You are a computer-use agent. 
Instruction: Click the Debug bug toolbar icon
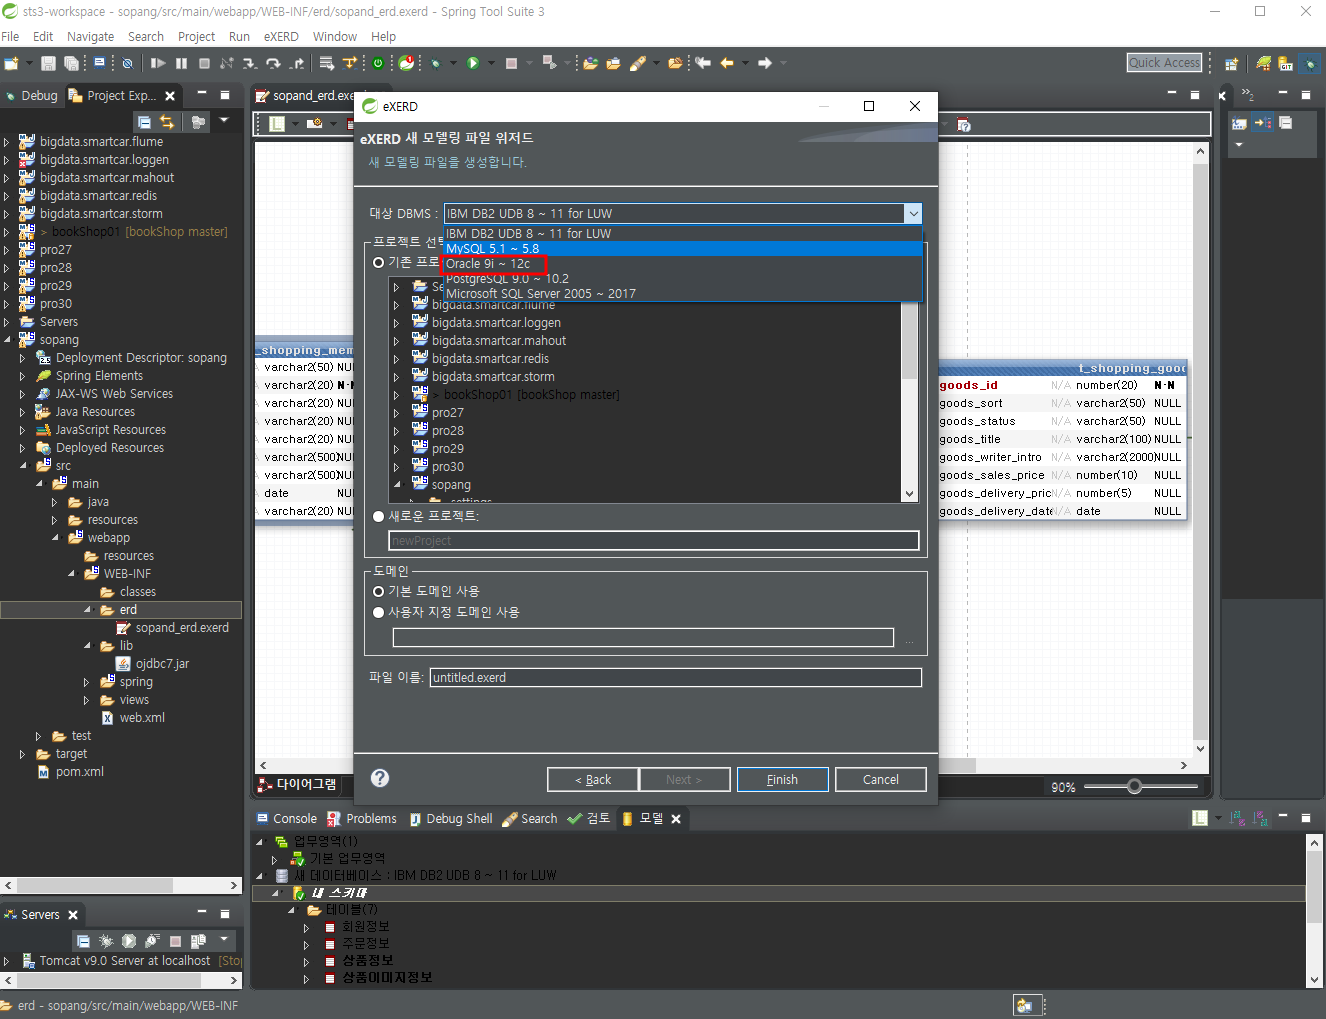[x=435, y=63]
